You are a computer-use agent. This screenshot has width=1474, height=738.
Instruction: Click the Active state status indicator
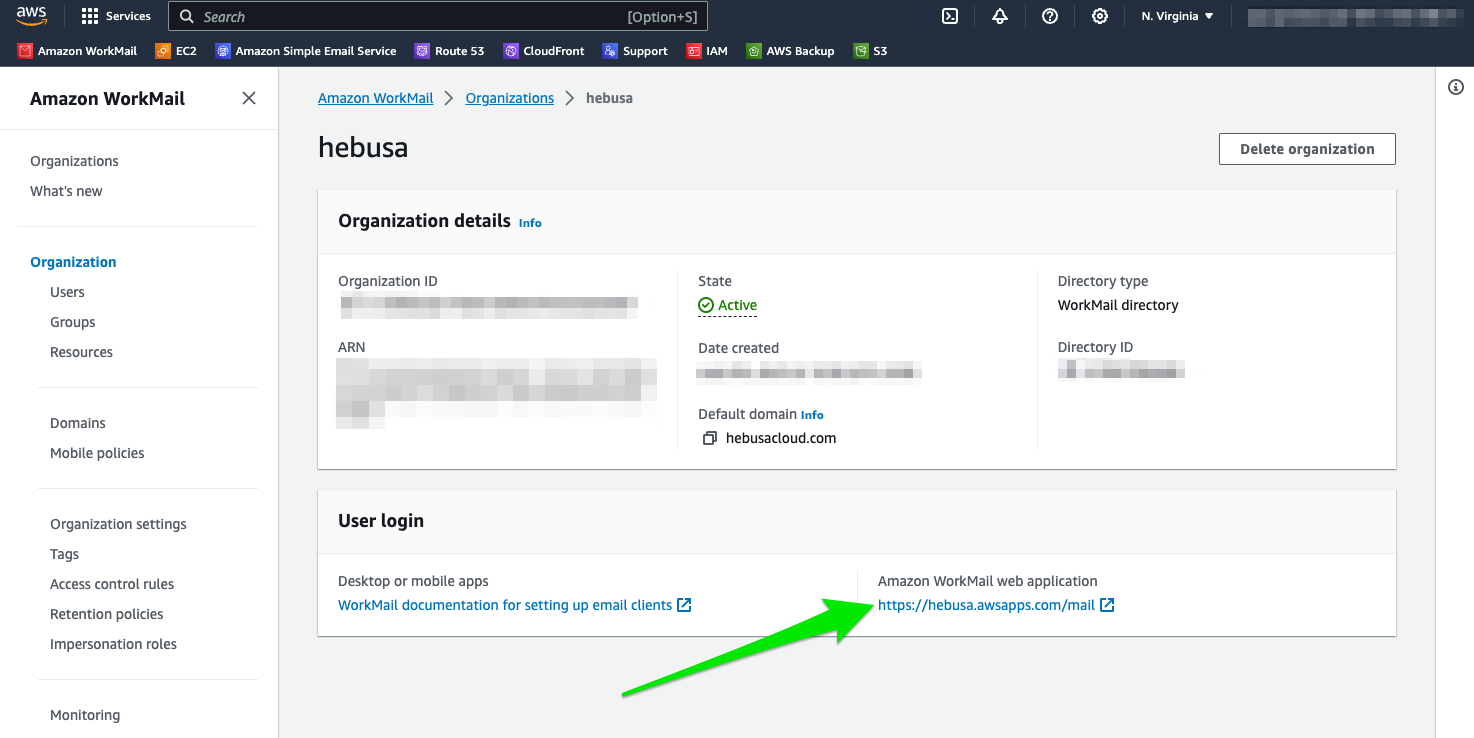pos(728,305)
